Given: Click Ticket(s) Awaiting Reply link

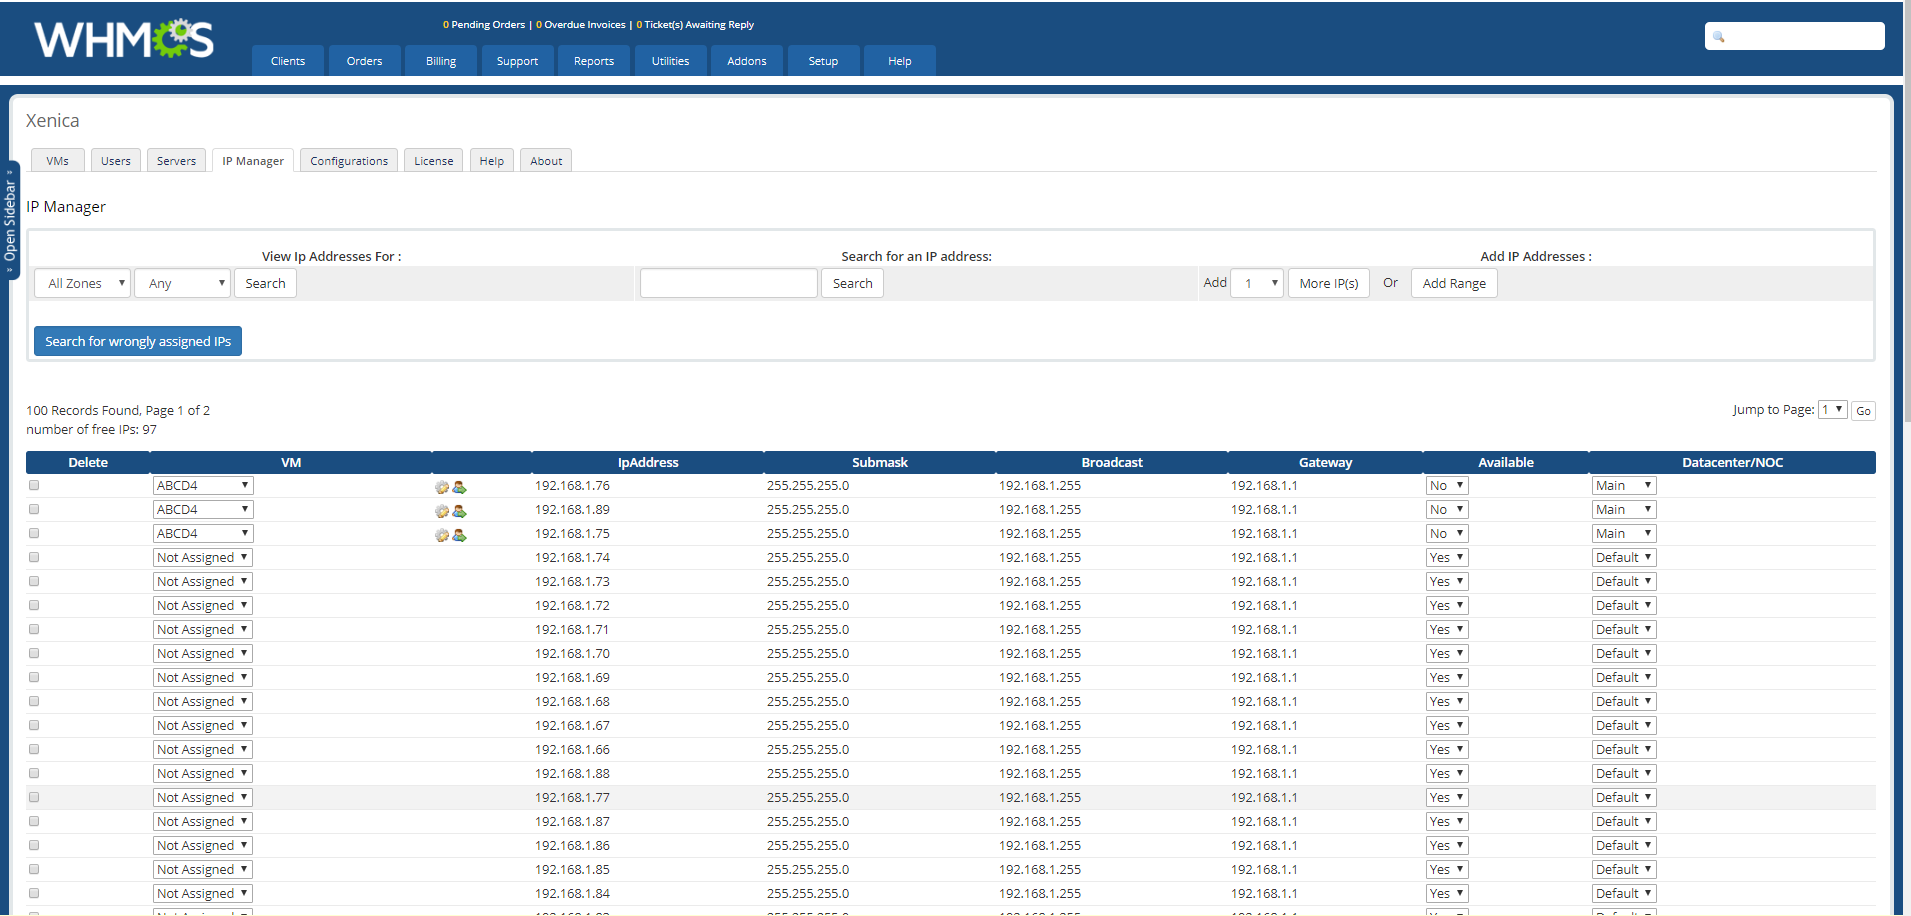Looking at the screenshot, I should (695, 25).
